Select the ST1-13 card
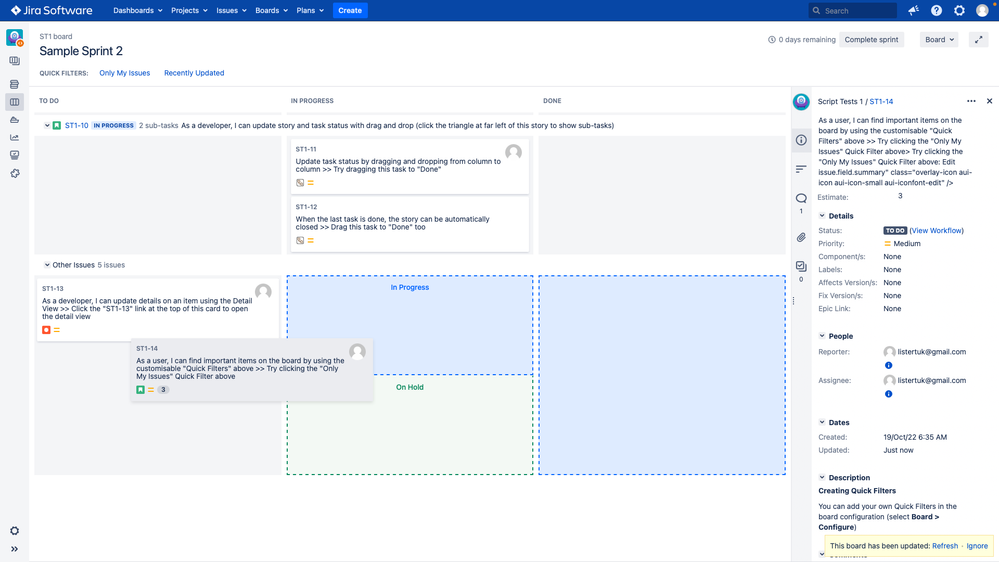The image size is (999, 562). pyautogui.click(x=157, y=309)
